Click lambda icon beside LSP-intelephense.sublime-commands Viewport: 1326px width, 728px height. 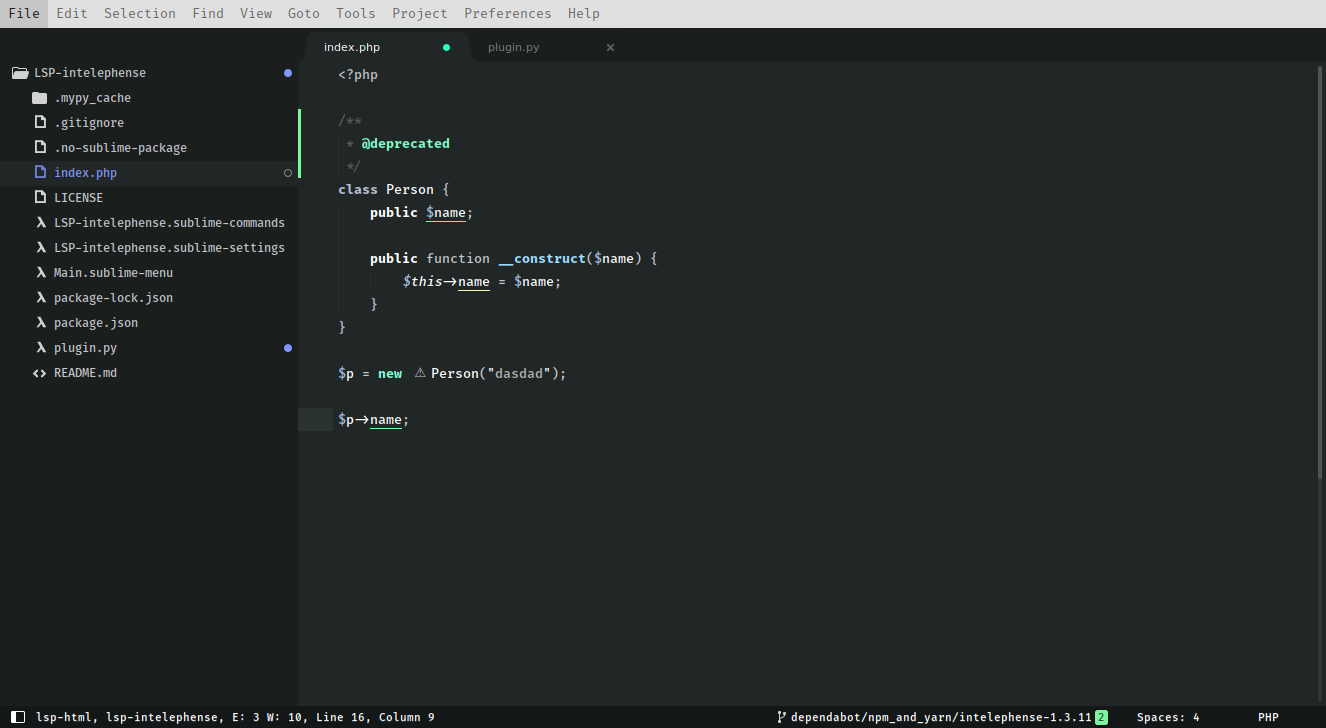41,223
